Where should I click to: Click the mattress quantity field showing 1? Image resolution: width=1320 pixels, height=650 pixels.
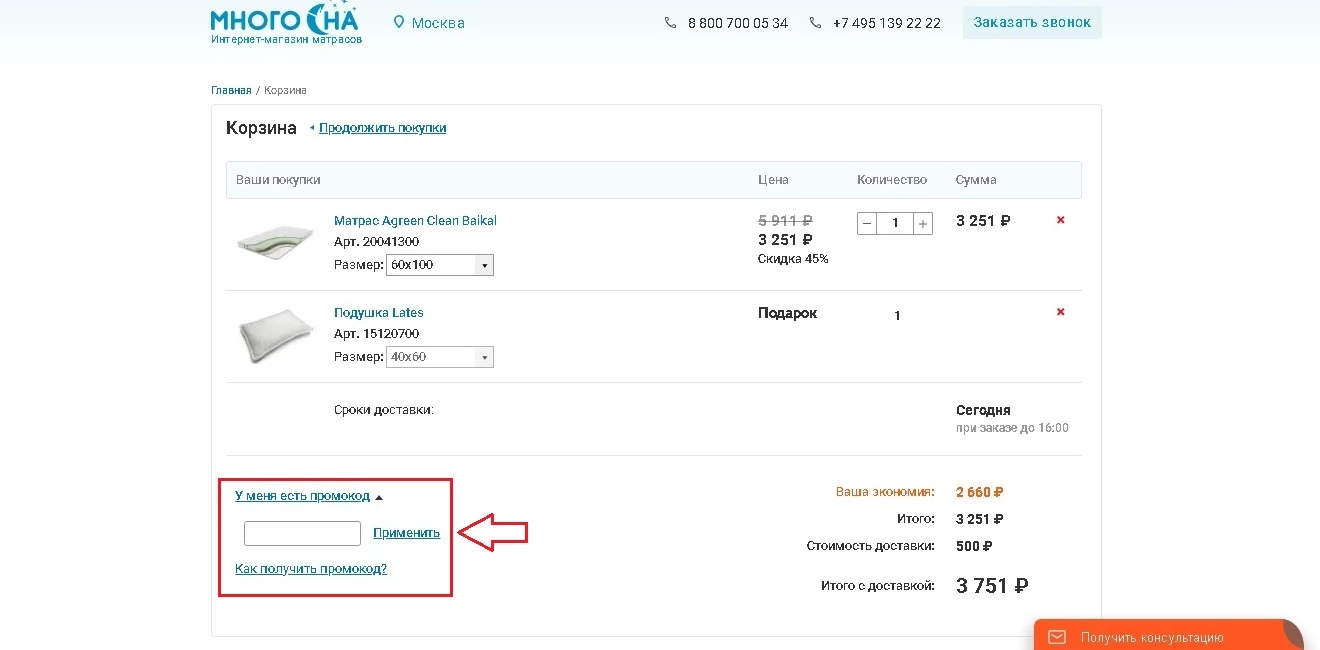point(895,223)
